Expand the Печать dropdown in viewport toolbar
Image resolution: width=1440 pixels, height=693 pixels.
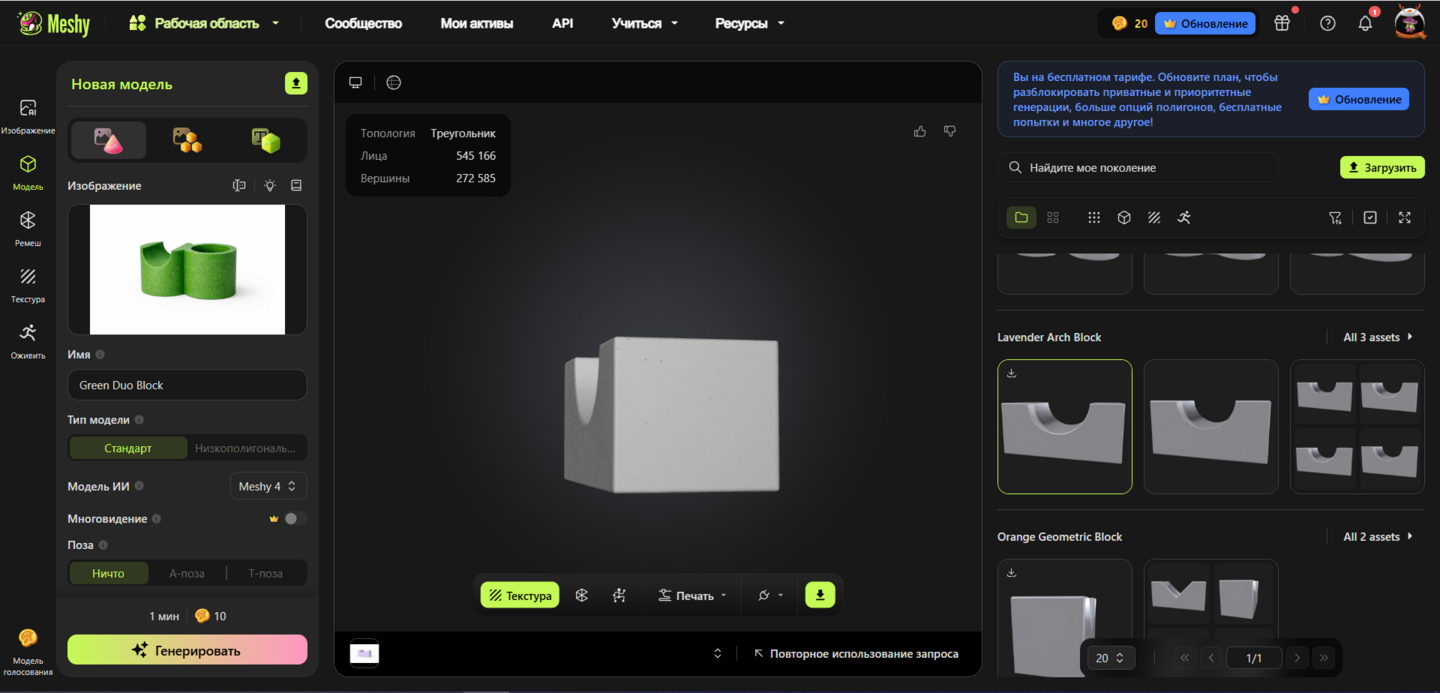(693, 595)
